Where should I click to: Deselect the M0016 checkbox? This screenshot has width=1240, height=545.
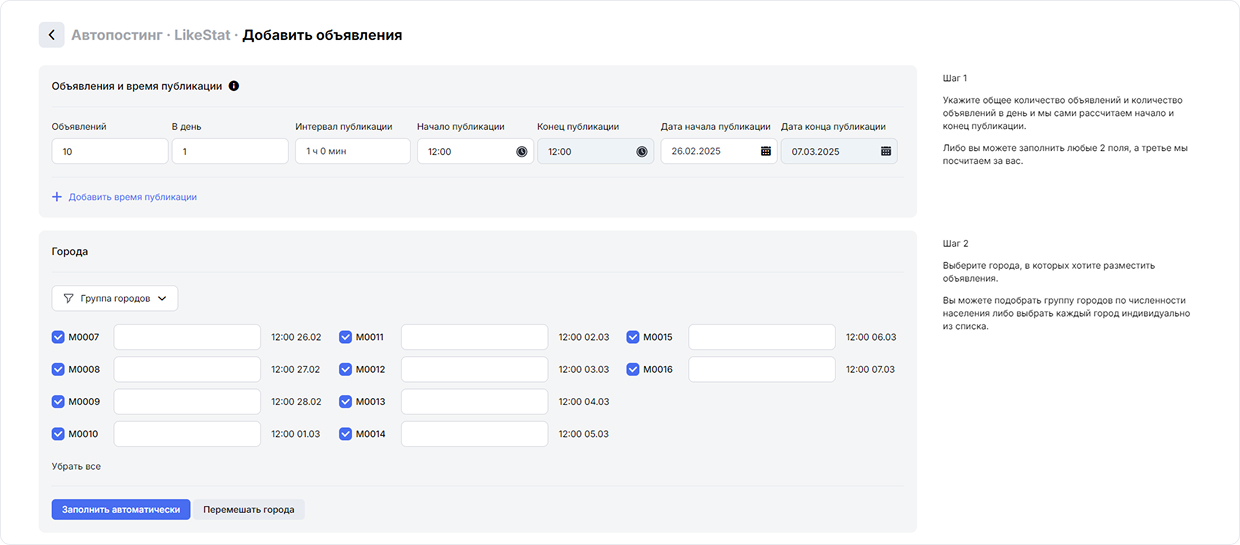633,369
